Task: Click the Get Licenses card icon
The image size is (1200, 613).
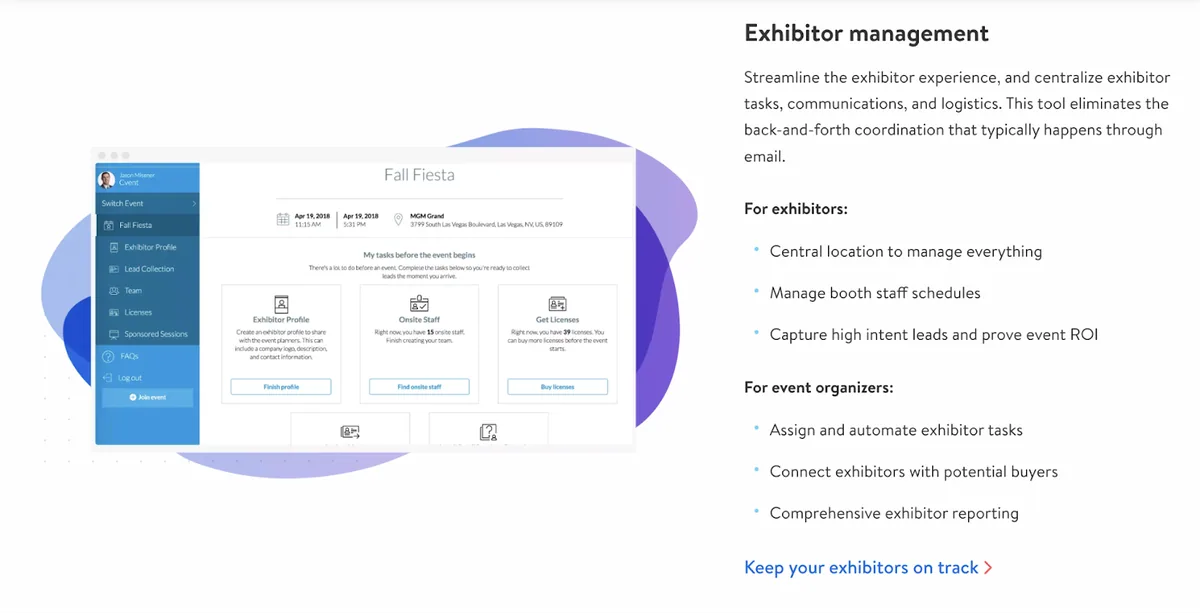Action: (x=557, y=304)
